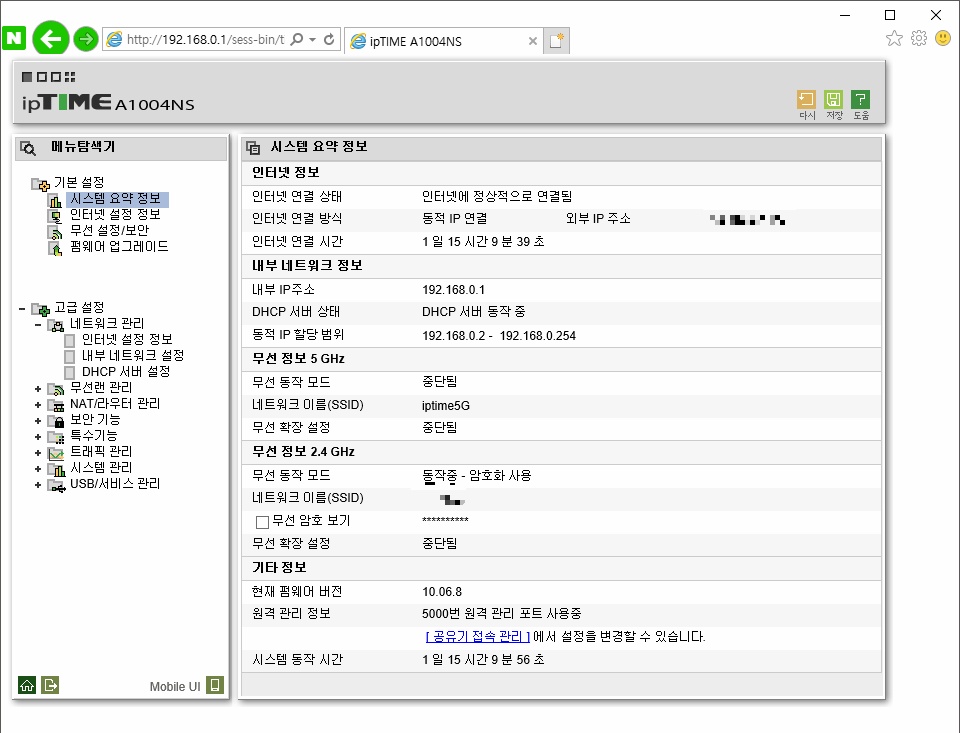The image size is (960, 733).
Task: Click the logout icon at sidebar bottom
Action: tap(50, 685)
